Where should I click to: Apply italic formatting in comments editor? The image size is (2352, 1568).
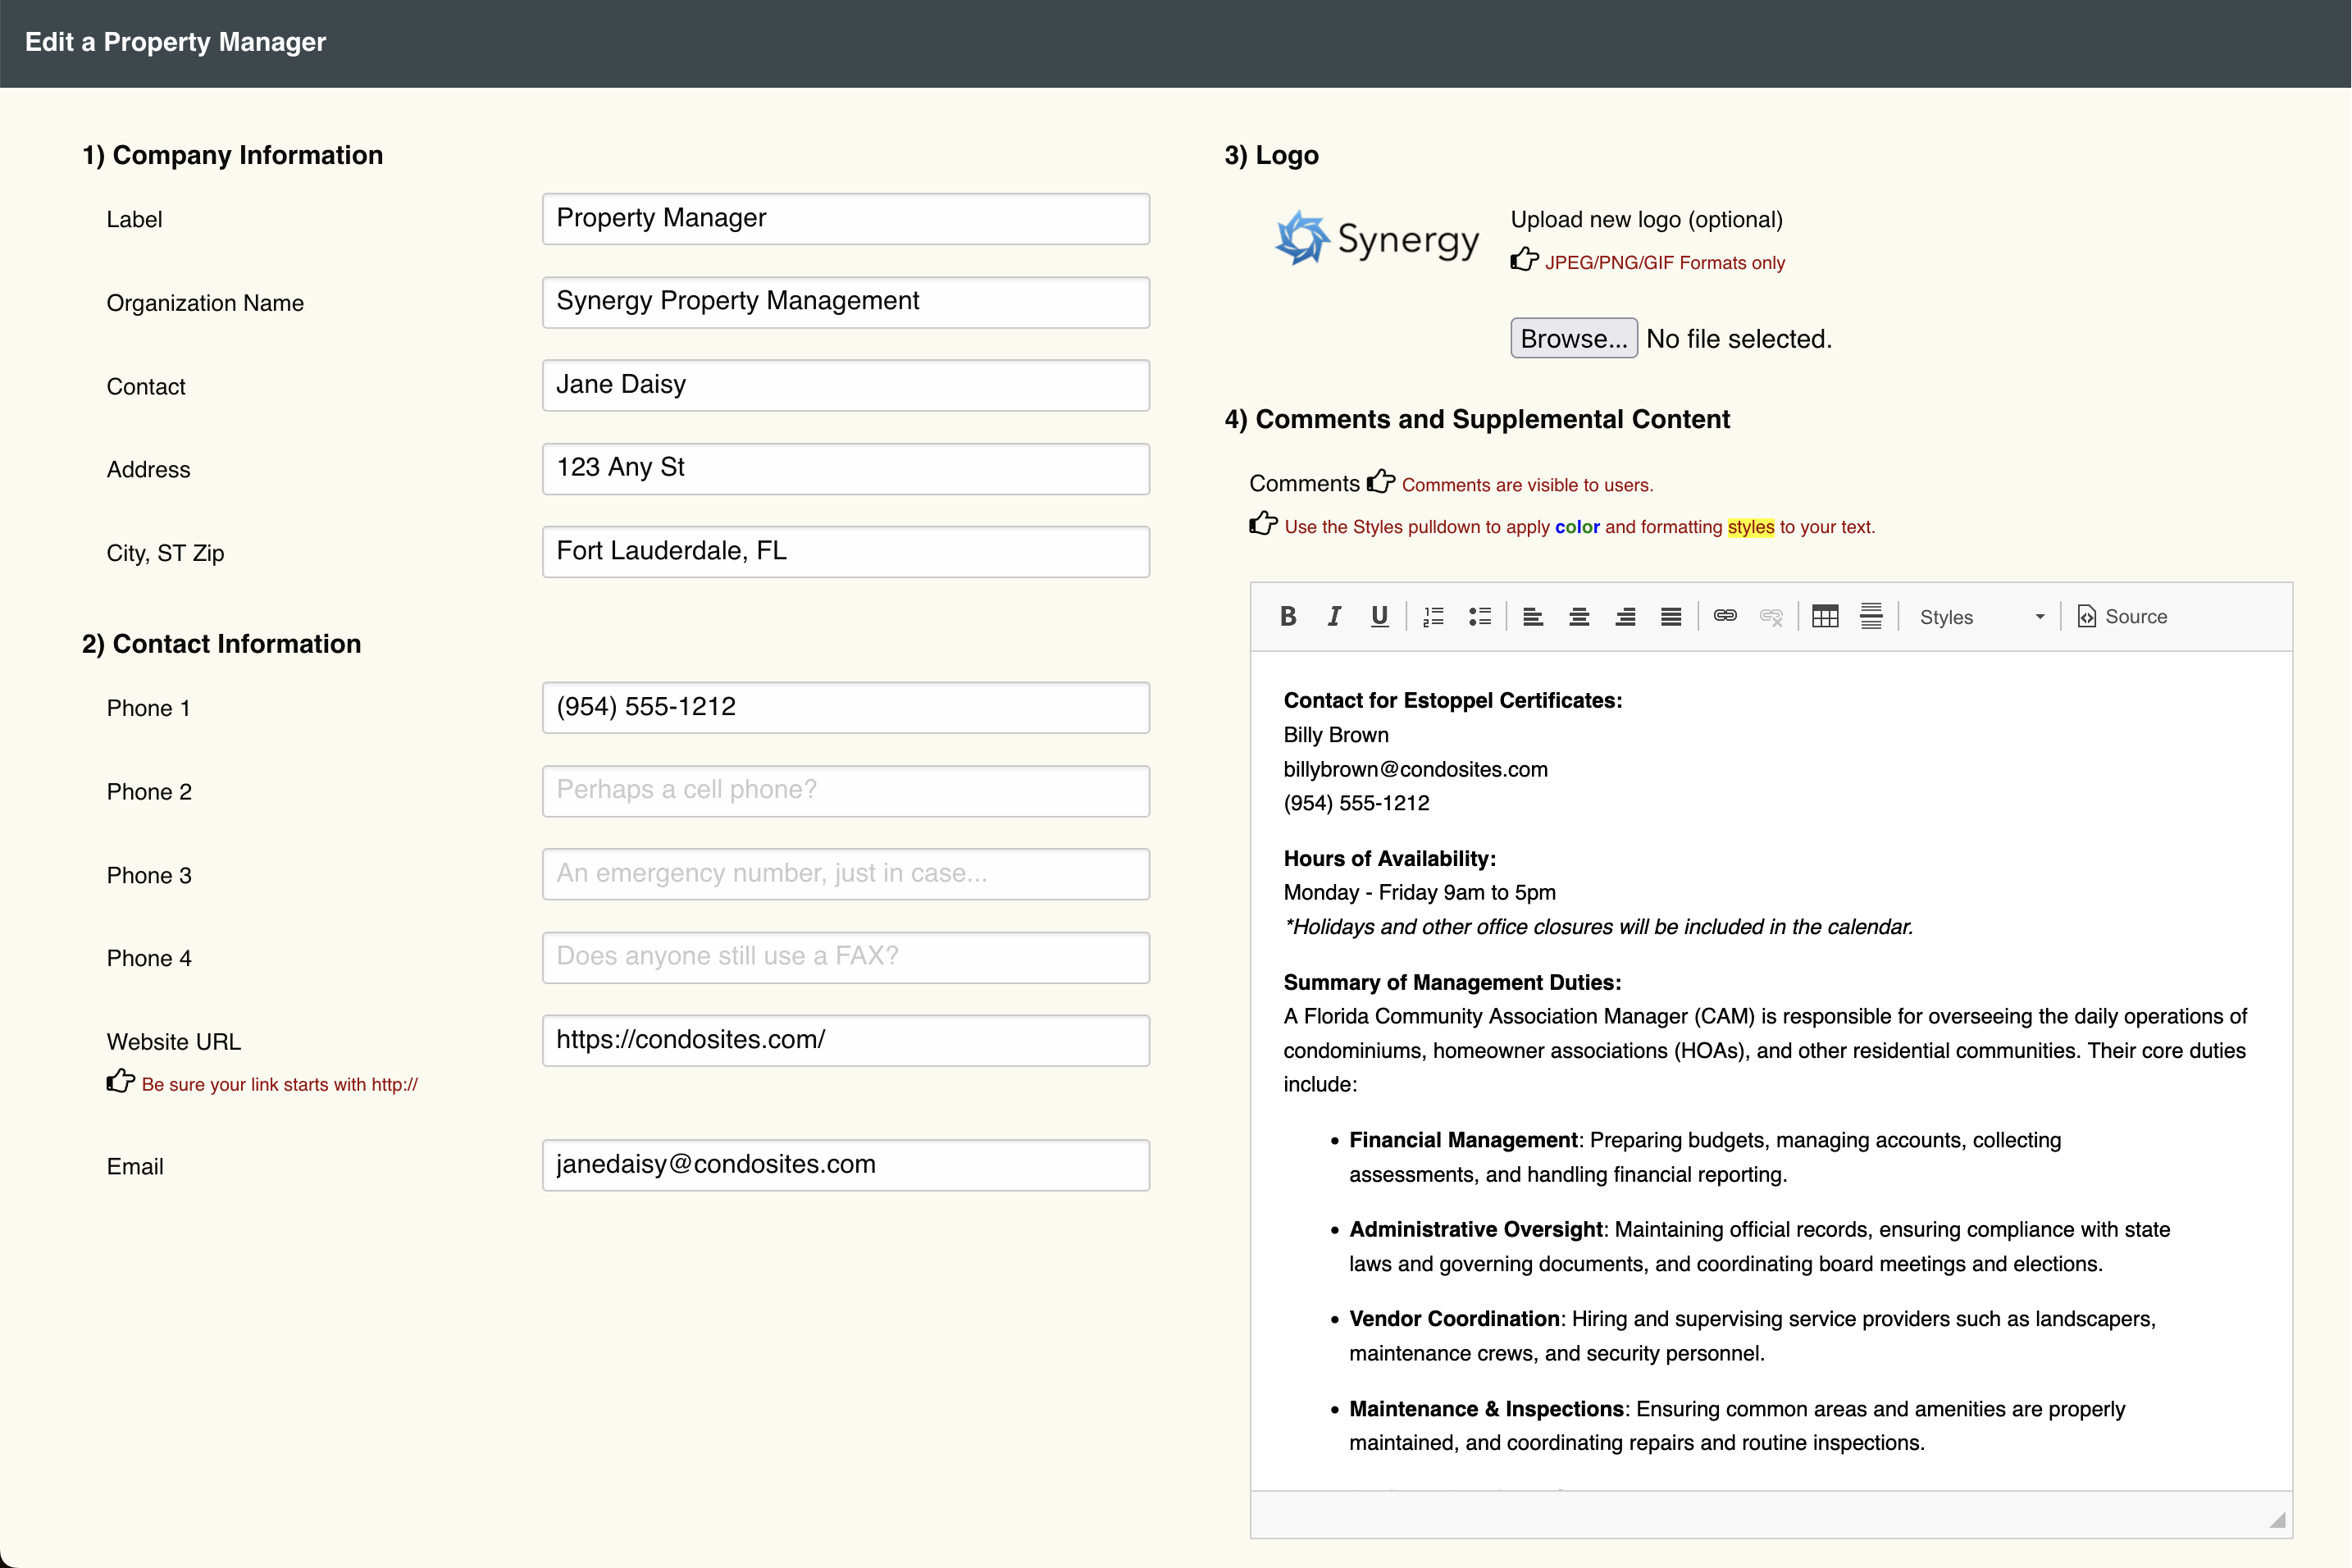click(1334, 617)
